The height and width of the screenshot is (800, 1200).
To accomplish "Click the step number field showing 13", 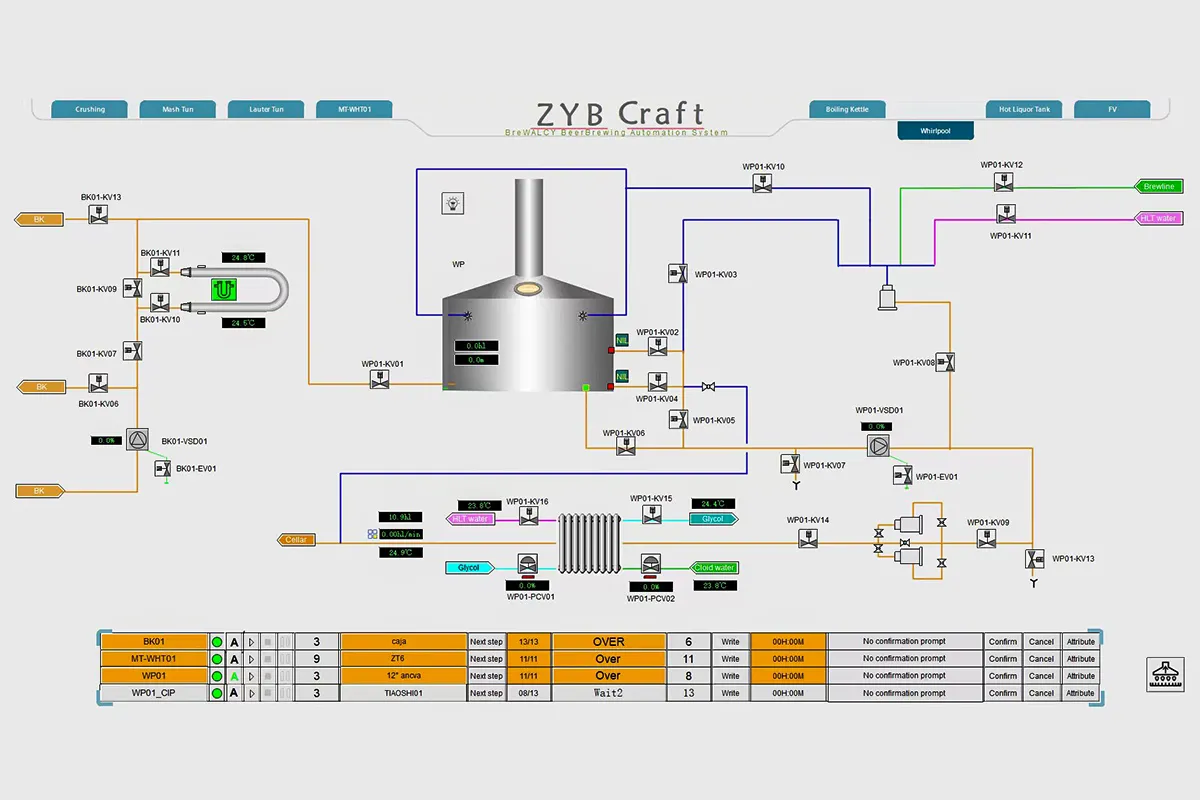I will point(688,693).
